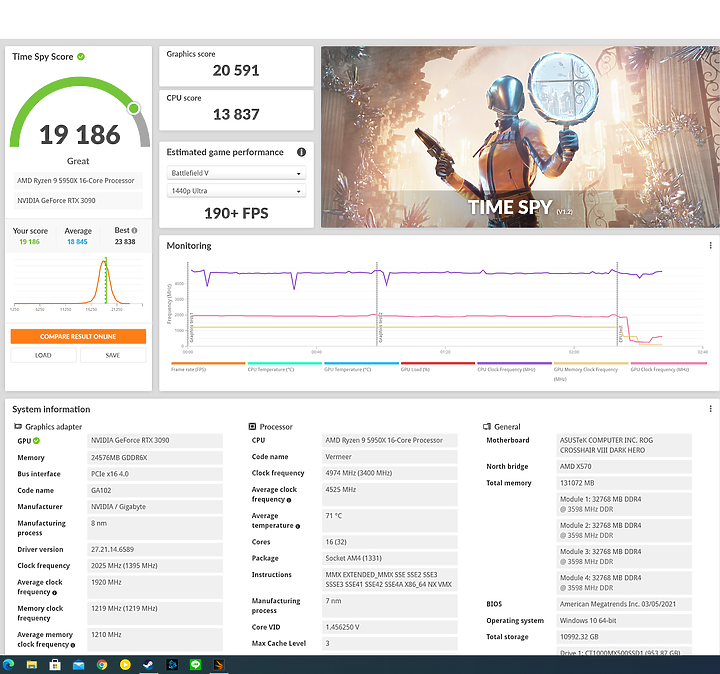Open Google Chrome from the taskbar
The width and height of the screenshot is (720, 674).
(x=102, y=664)
